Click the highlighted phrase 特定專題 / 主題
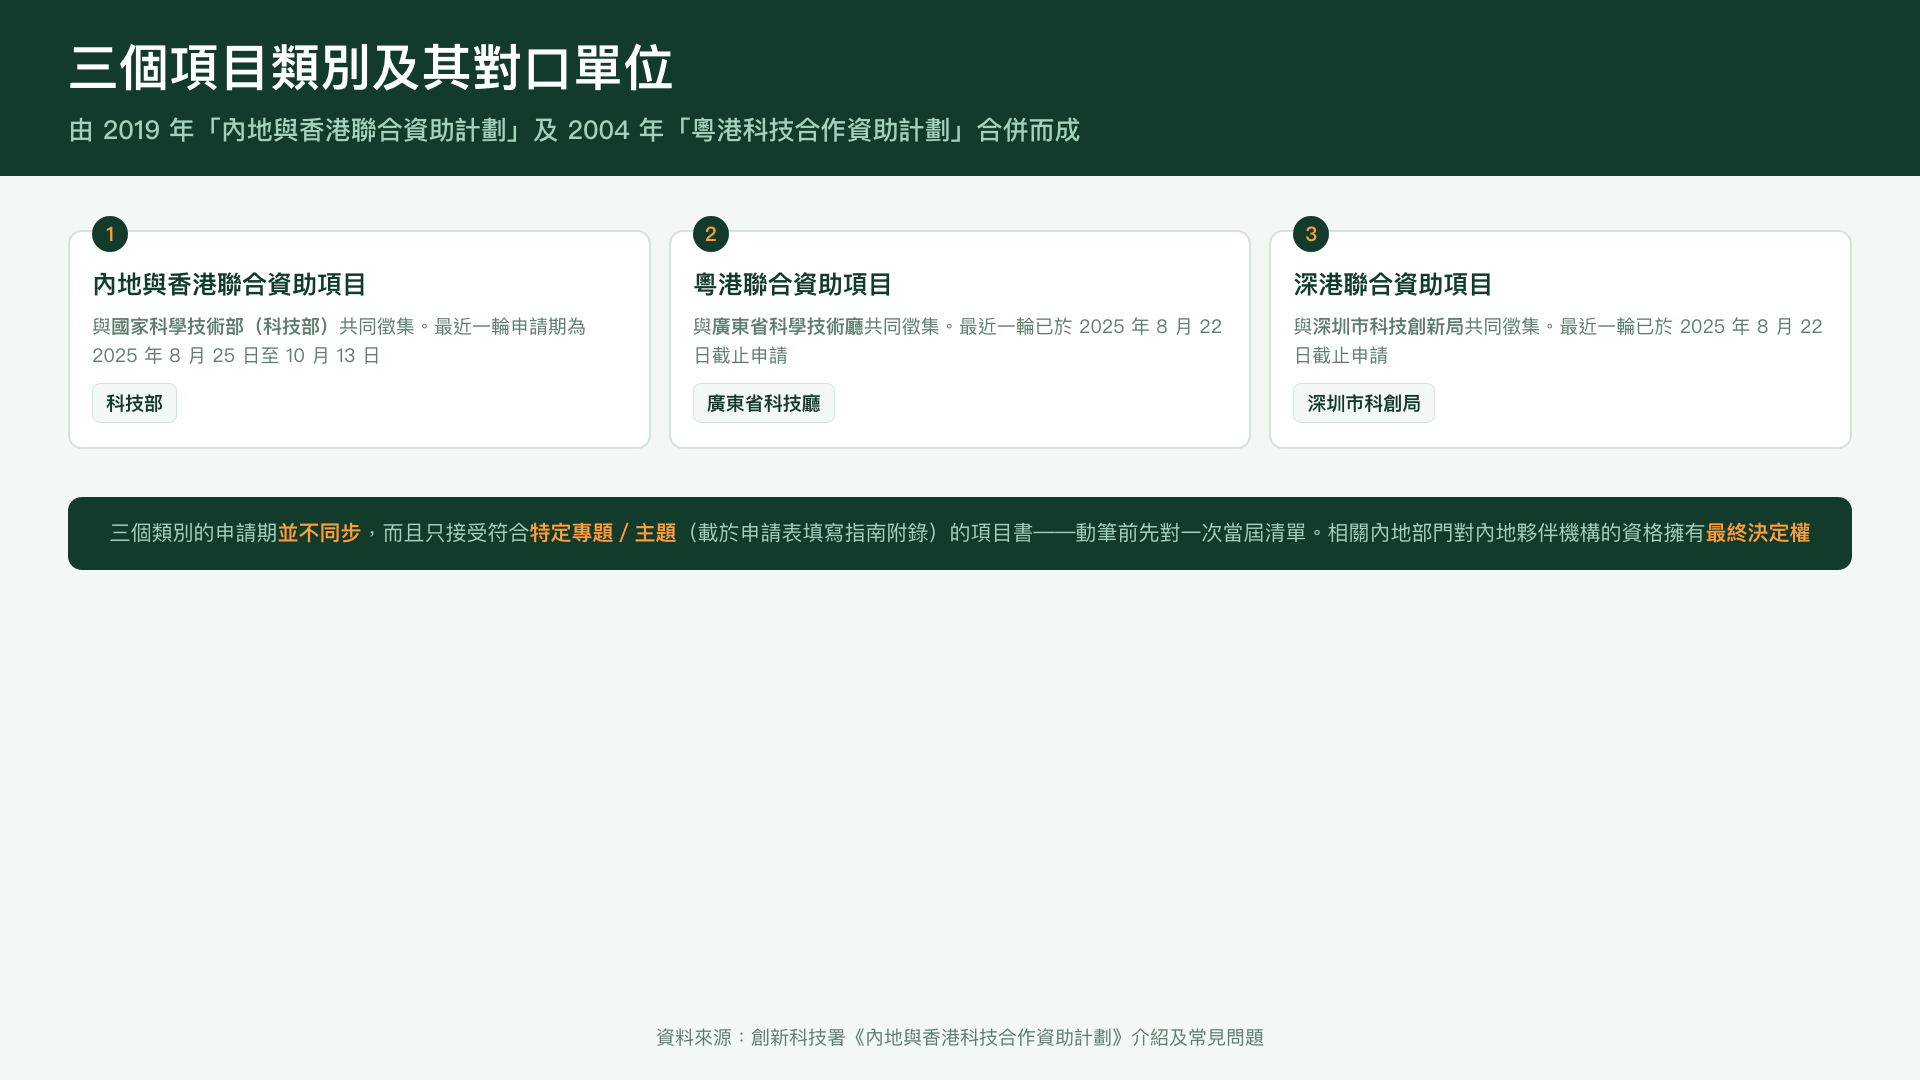 603,533
